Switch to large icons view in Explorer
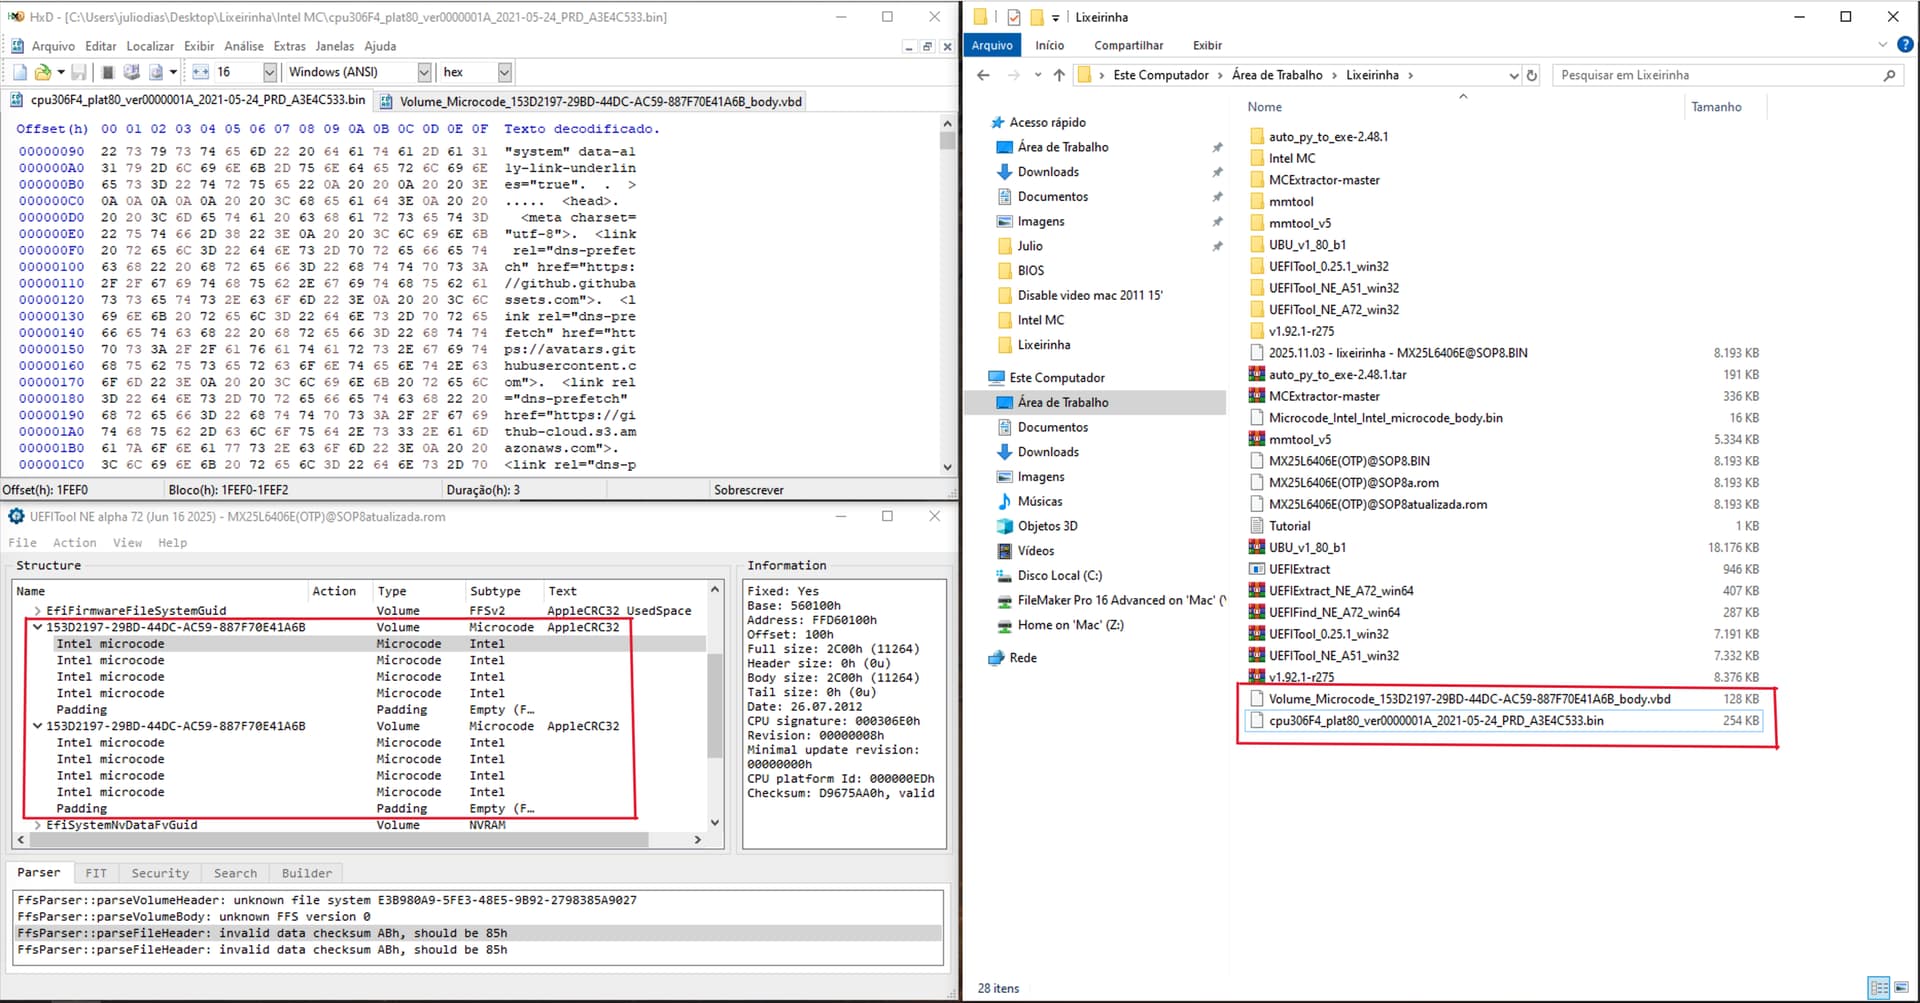The height and width of the screenshot is (1003, 1920). pyautogui.click(x=1901, y=988)
